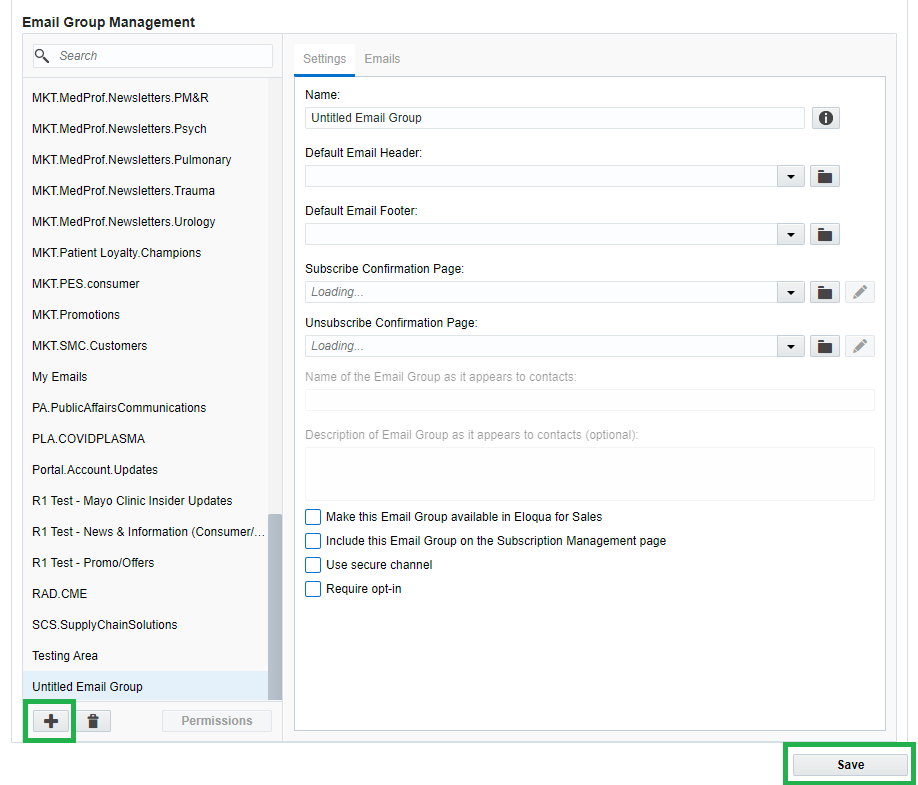
Task: Browse folder for Subscribe Confirmation Page
Action: click(825, 292)
